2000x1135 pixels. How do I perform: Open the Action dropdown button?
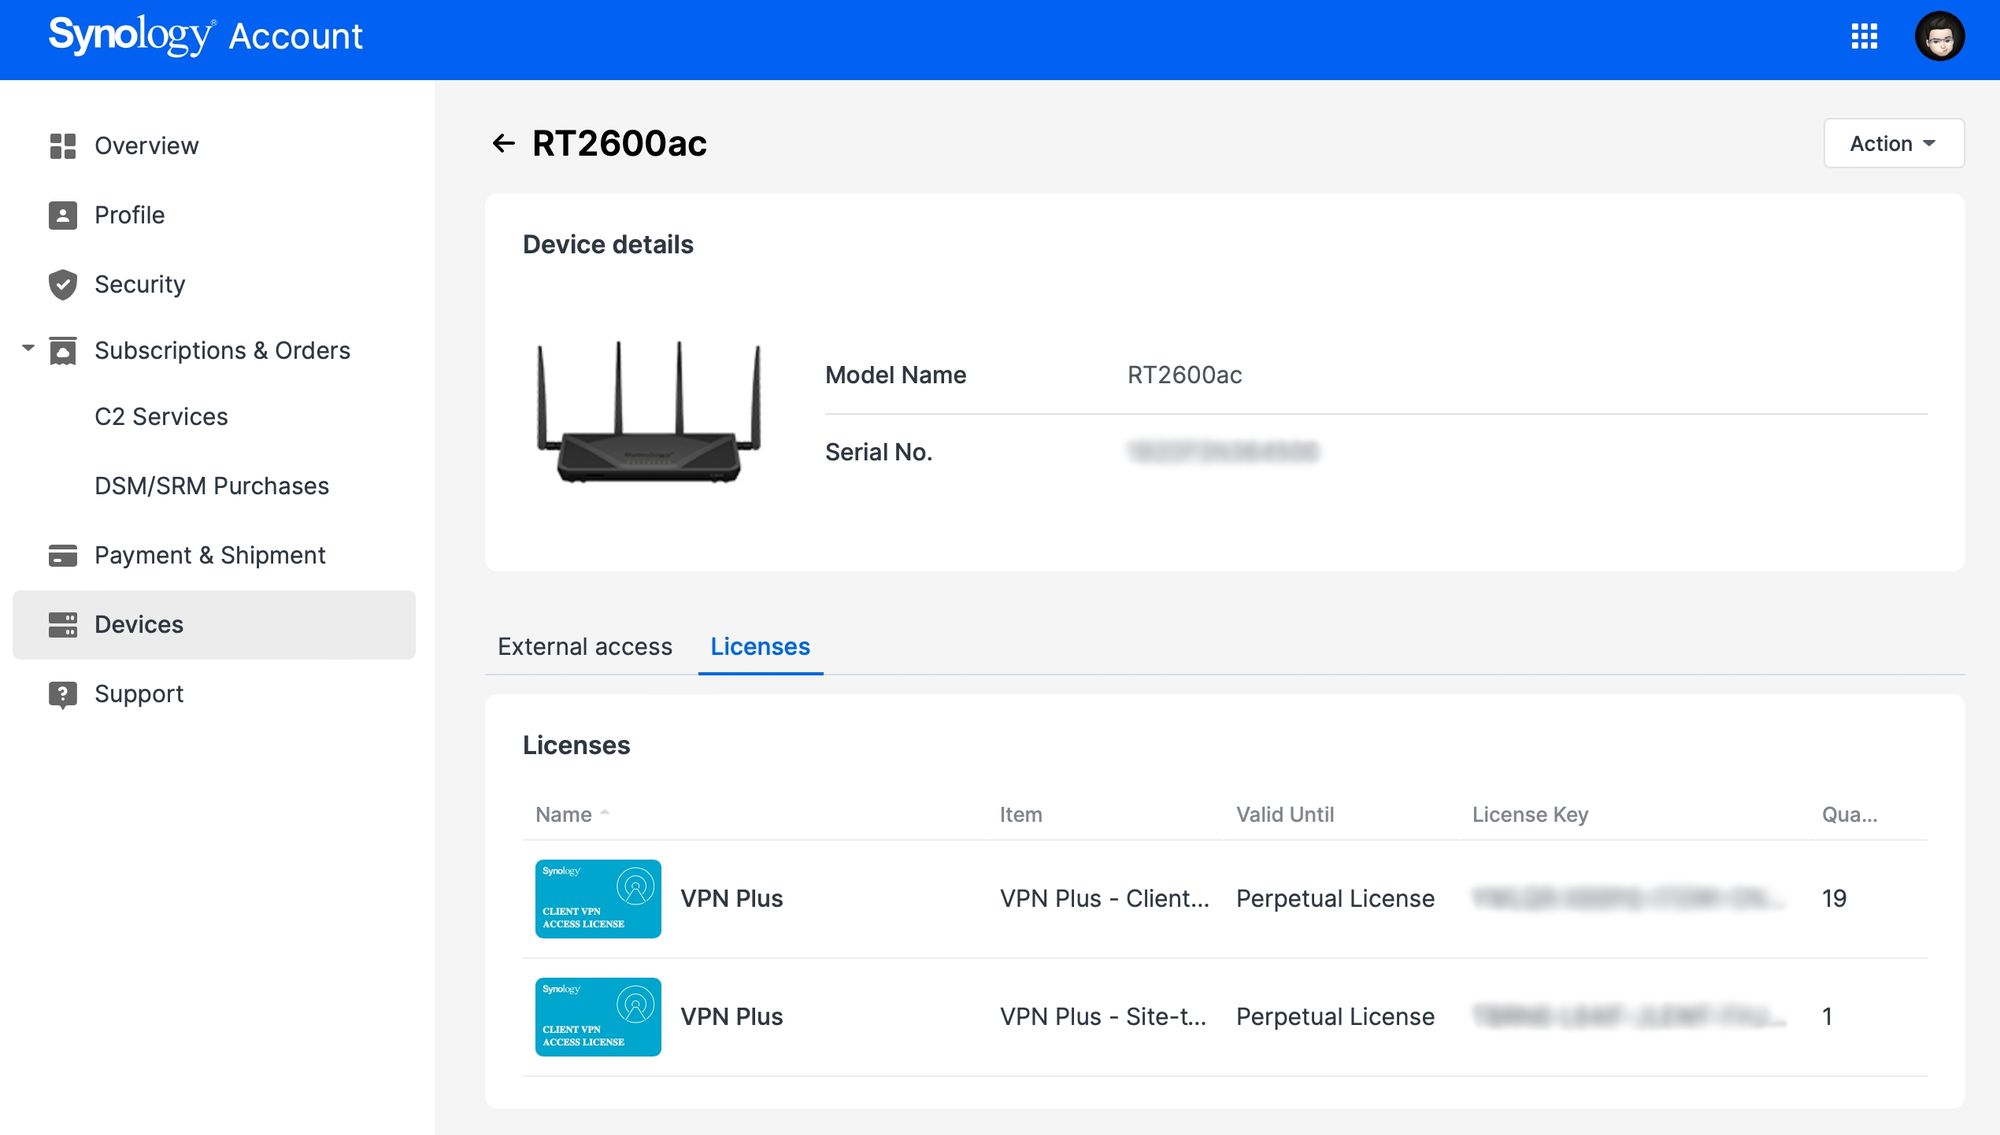[x=1894, y=143]
